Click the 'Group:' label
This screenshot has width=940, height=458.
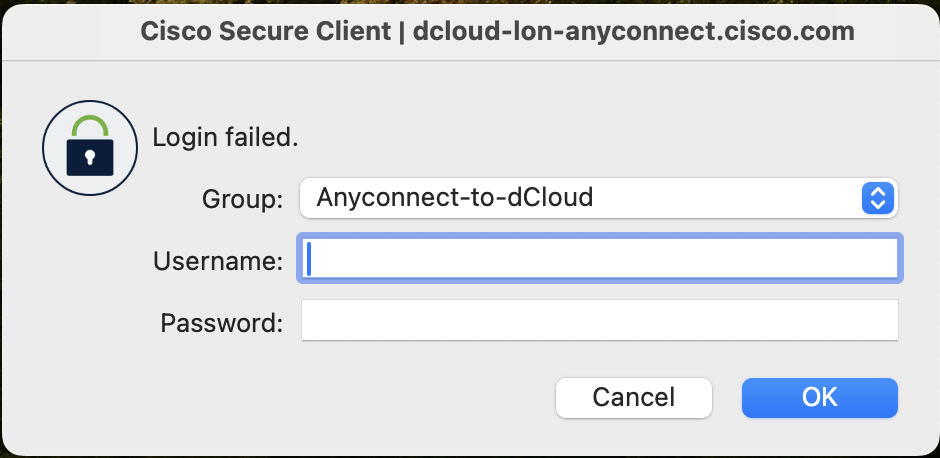coord(242,200)
